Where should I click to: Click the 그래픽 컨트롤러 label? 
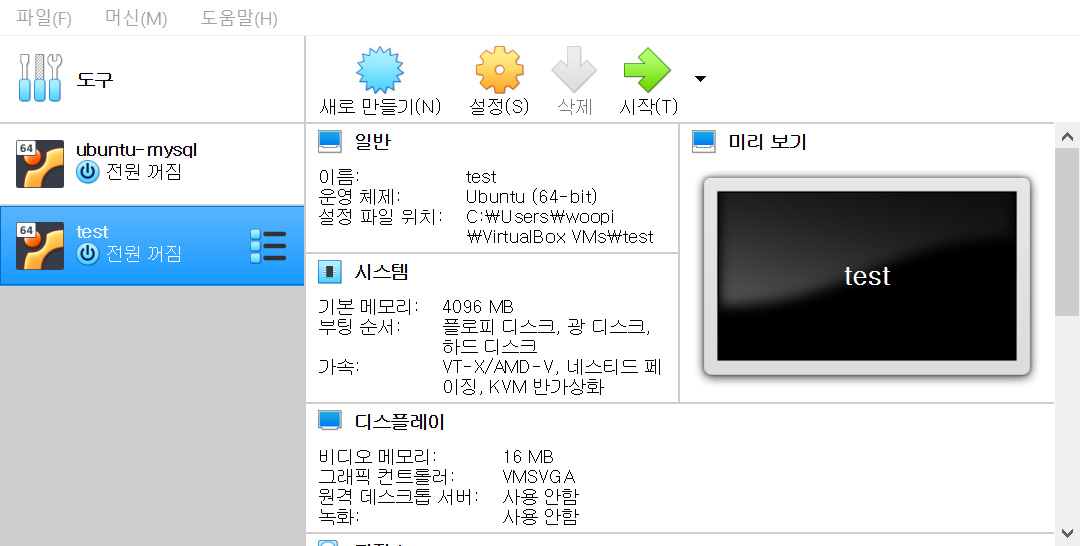tap(386, 476)
